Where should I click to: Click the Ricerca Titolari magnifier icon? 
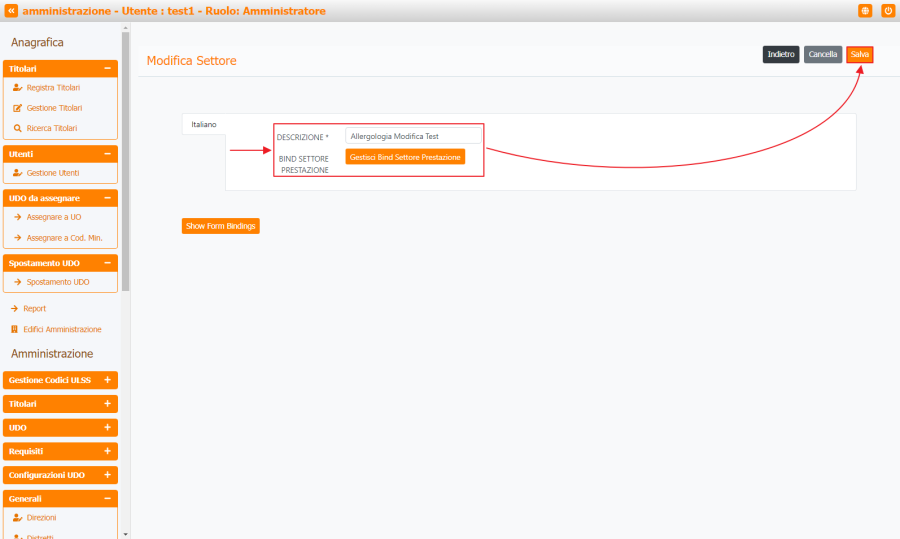pos(17,128)
